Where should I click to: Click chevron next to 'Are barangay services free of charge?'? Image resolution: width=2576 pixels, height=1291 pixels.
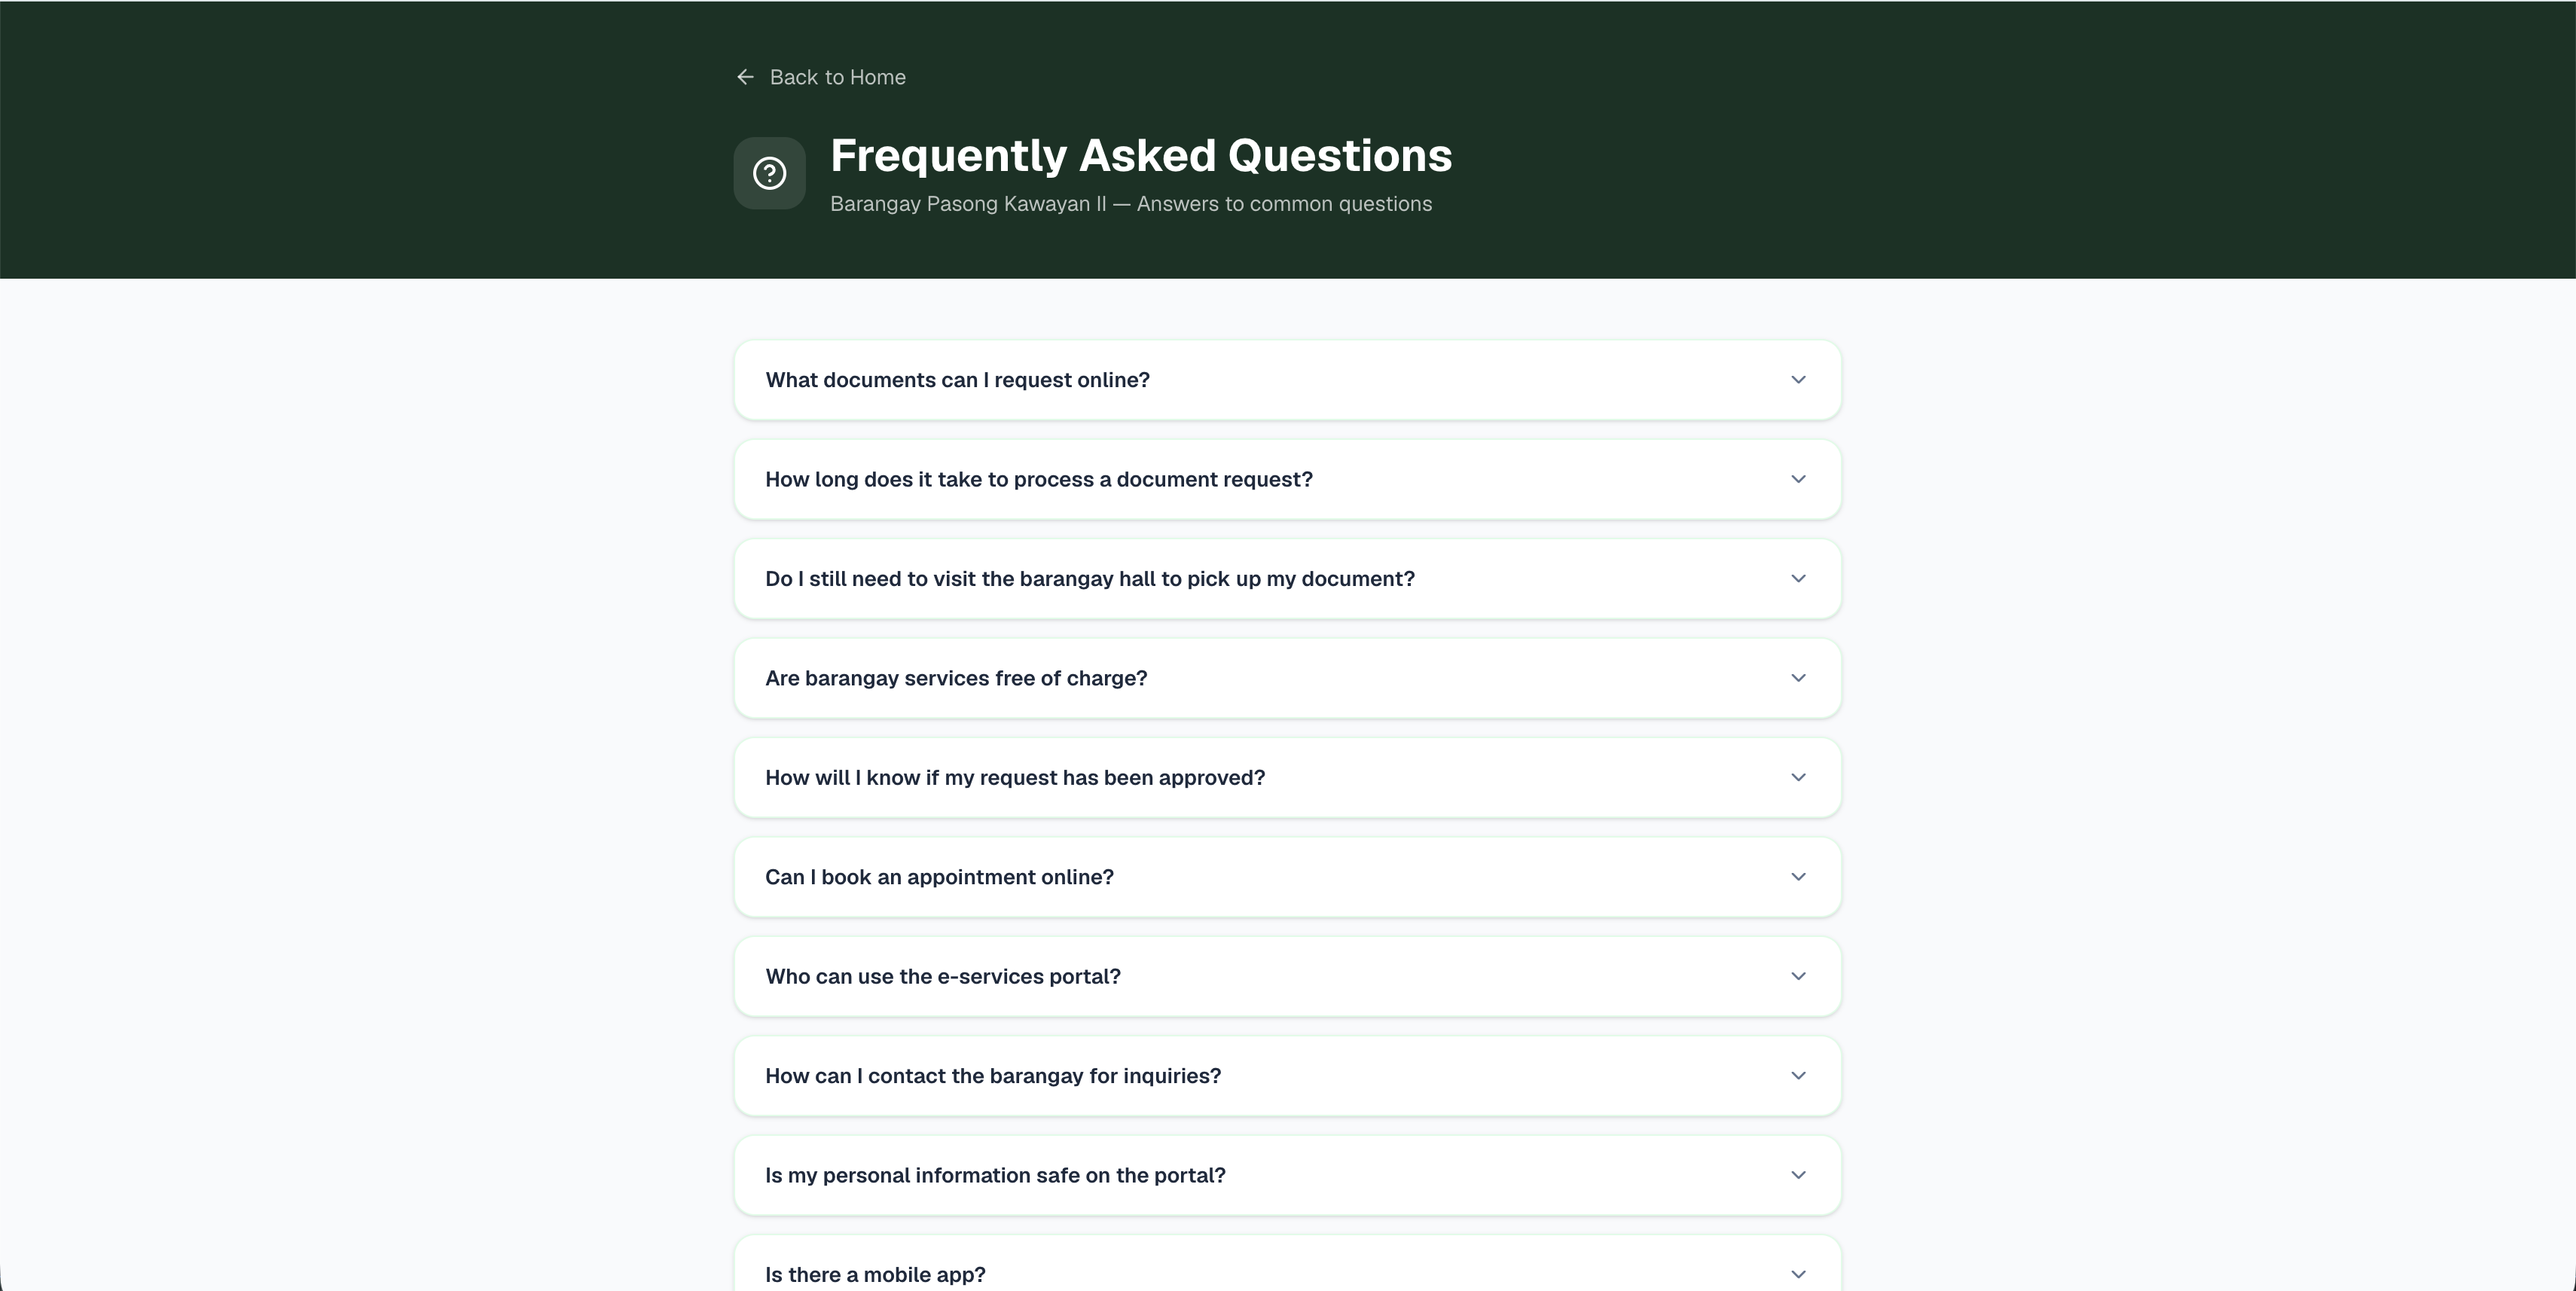pyautogui.click(x=1798, y=678)
